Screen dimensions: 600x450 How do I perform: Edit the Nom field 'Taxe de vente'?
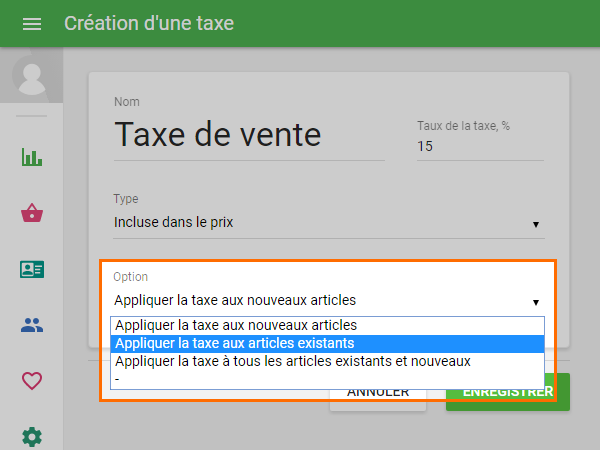249,135
